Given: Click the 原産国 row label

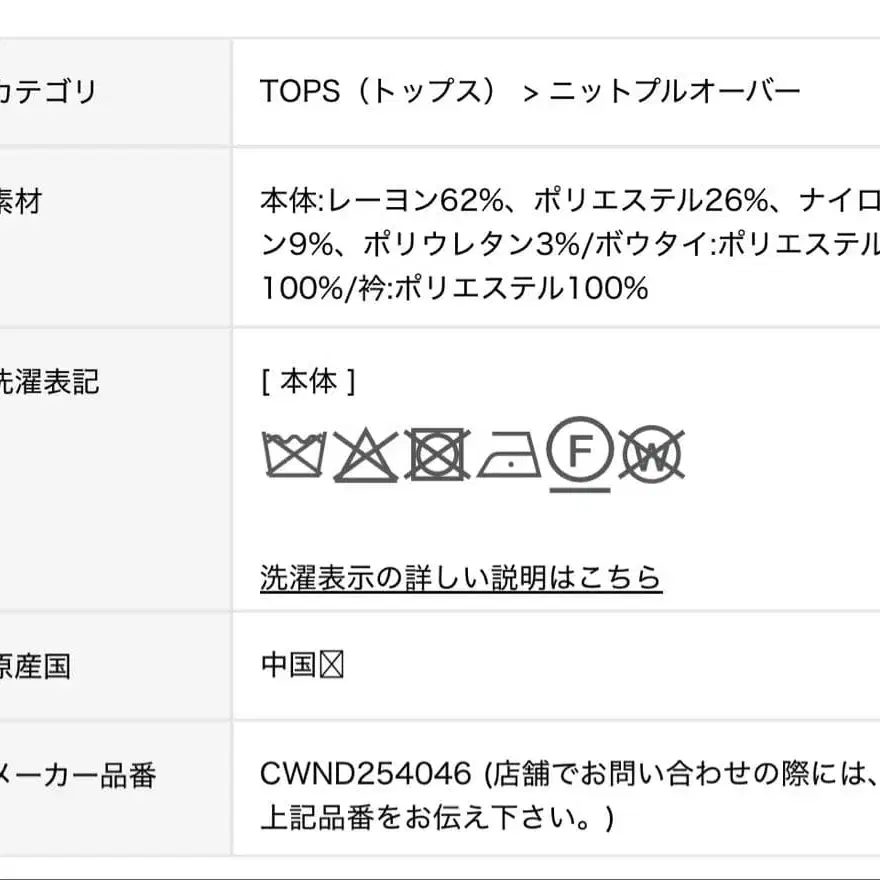Looking at the screenshot, I should coord(36,666).
